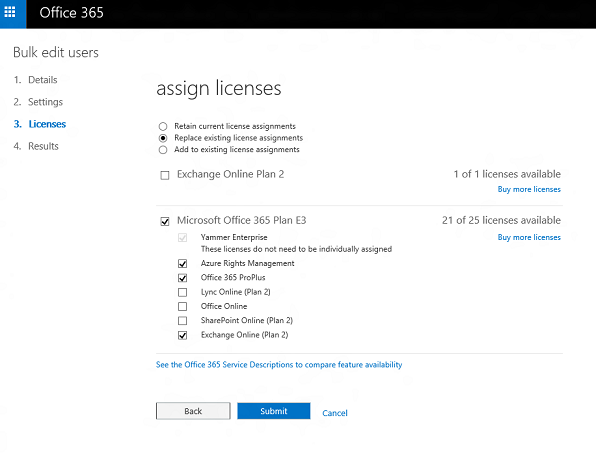Click the greyed Yammer Enterprise checkbox
Image resolution: width=596 pixels, height=461 pixels.
[x=182, y=238]
